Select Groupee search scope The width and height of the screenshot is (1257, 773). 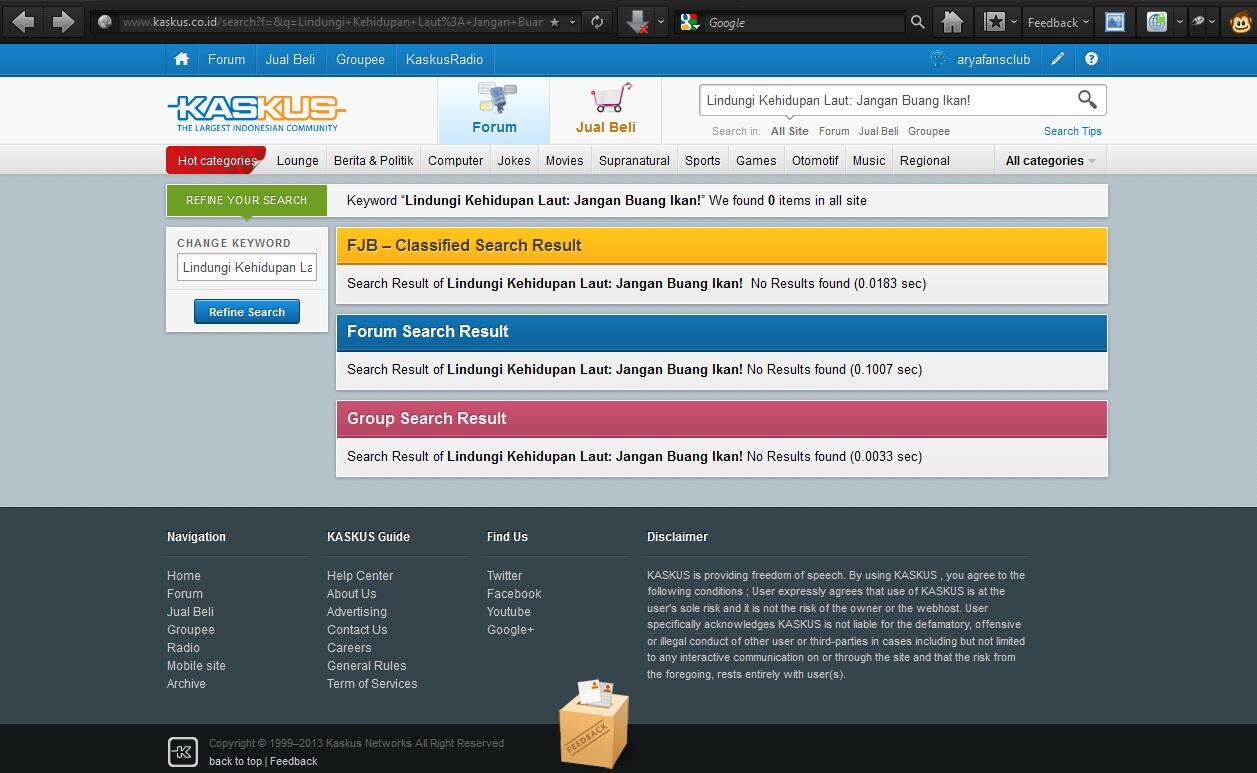click(929, 131)
